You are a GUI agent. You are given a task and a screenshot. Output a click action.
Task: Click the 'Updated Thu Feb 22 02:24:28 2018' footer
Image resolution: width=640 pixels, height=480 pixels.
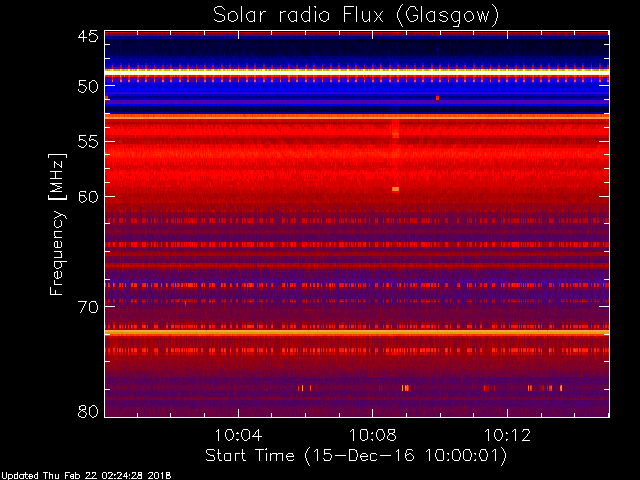coord(86,476)
